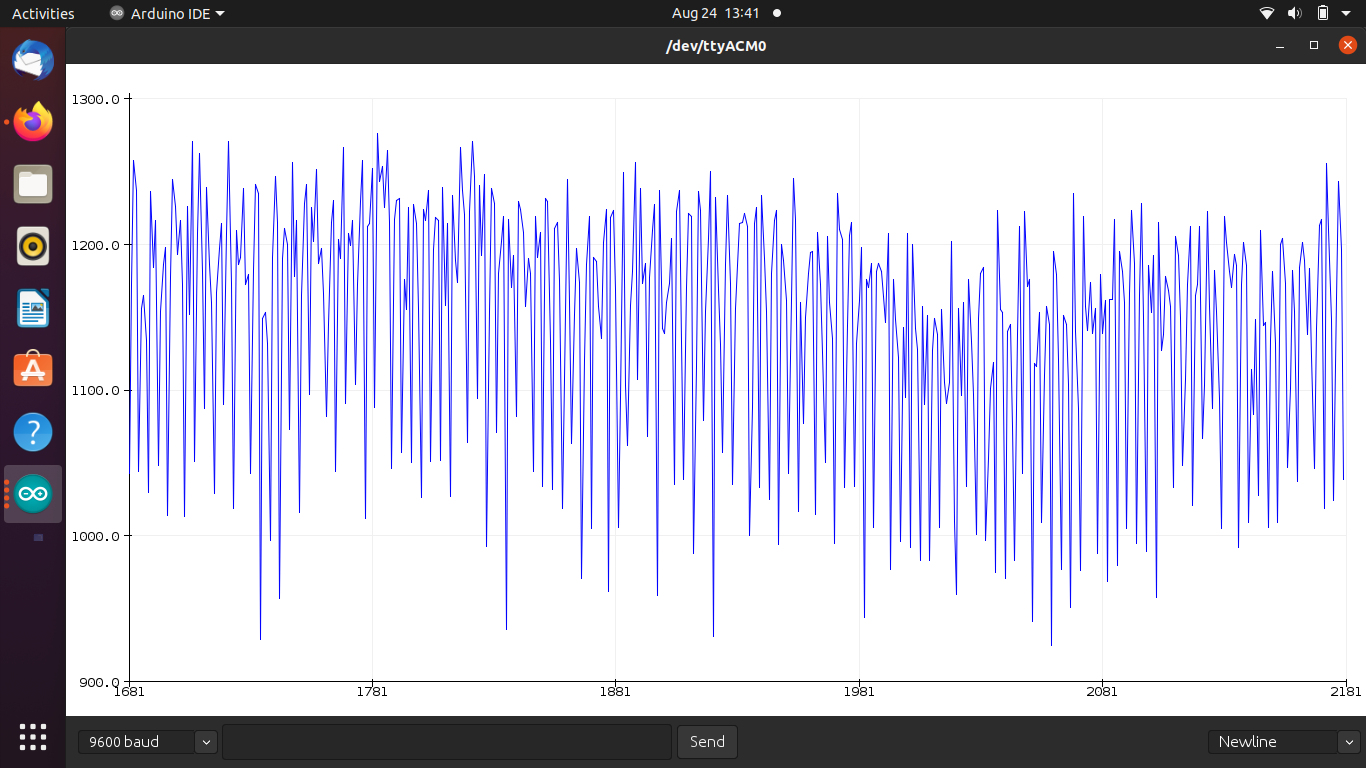This screenshot has height=768, width=1366.
Task: Open Ubuntu Software store icon
Action: (33, 370)
